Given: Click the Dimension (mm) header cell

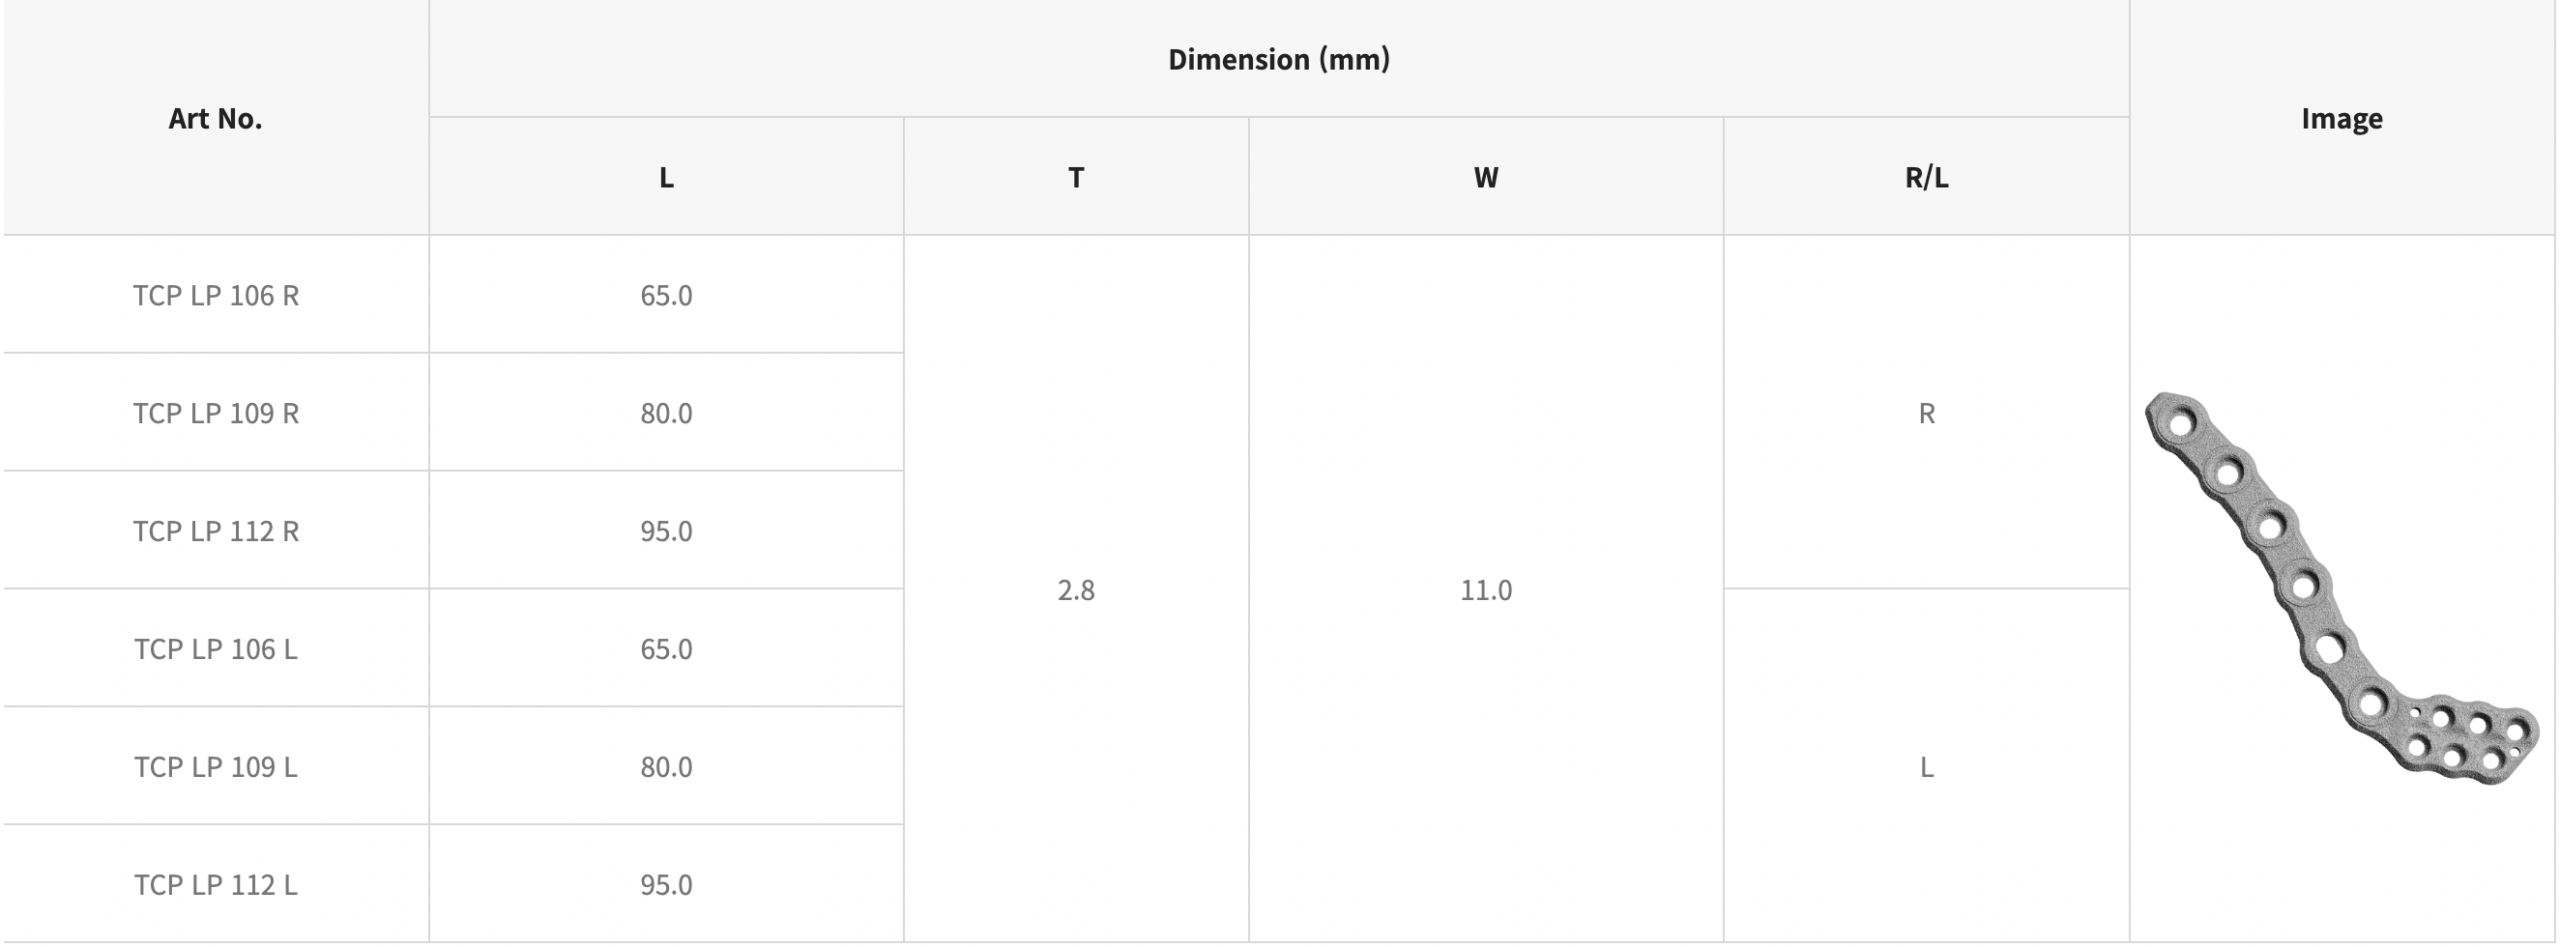Looking at the screenshot, I should (1278, 59).
